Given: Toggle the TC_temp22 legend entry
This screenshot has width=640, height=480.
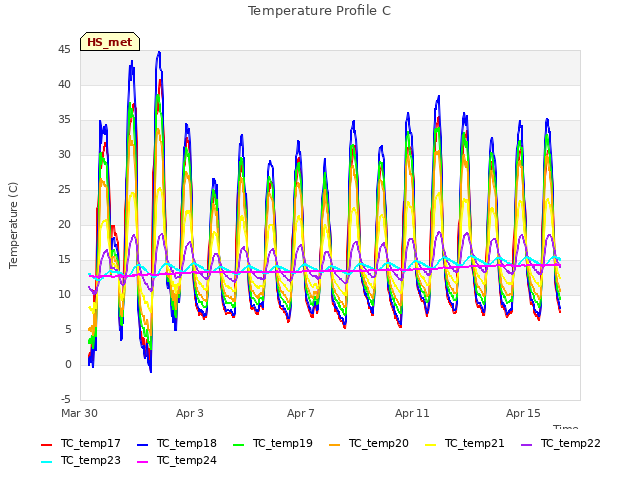Looking at the screenshot, I should (561, 444).
